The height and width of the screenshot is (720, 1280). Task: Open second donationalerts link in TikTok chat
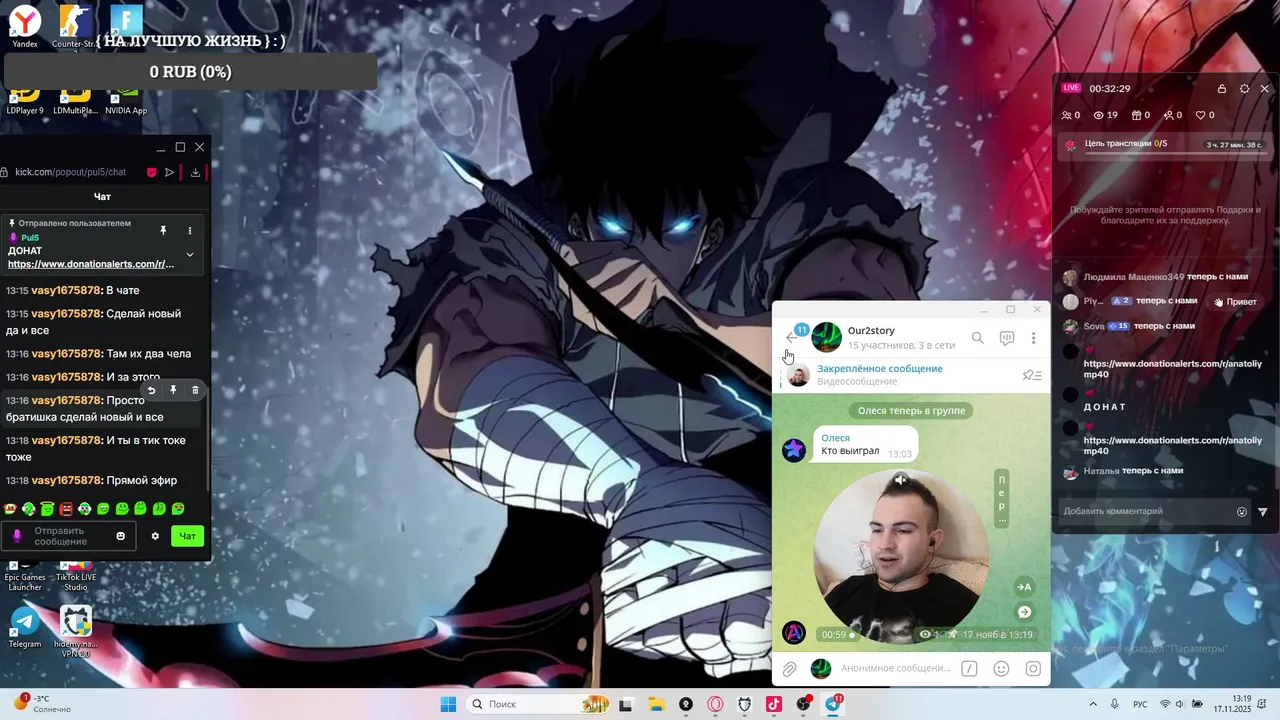coord(1173,445)
